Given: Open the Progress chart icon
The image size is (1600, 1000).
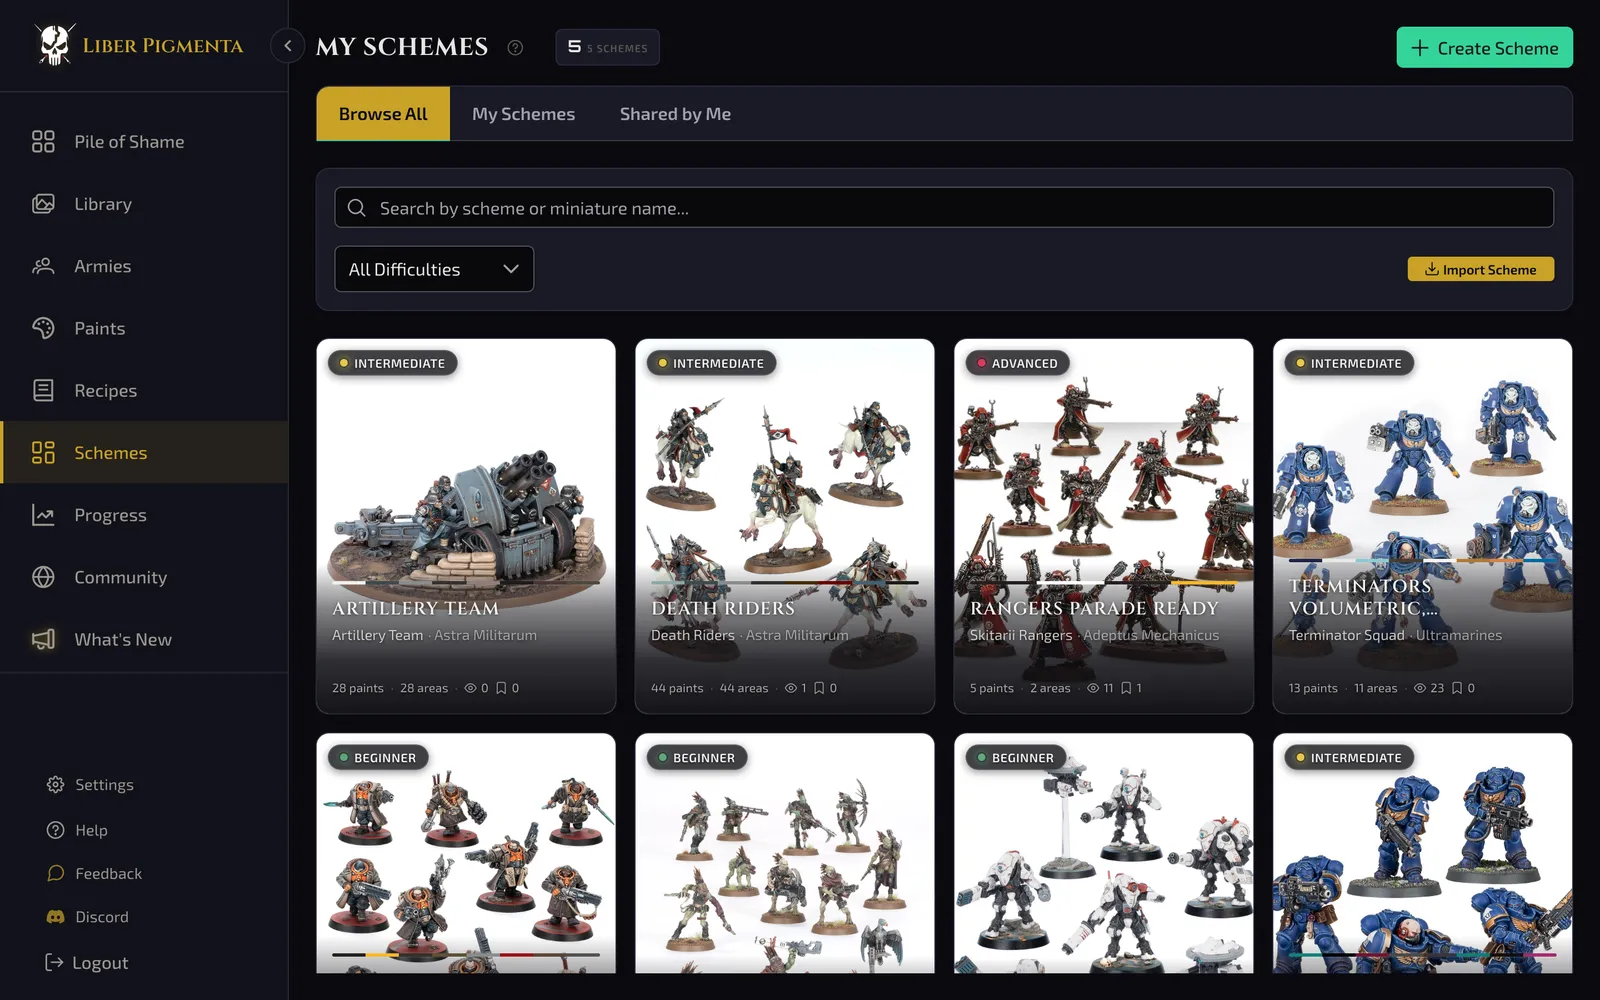Looking at the screenshot, I should pos(43,515).
